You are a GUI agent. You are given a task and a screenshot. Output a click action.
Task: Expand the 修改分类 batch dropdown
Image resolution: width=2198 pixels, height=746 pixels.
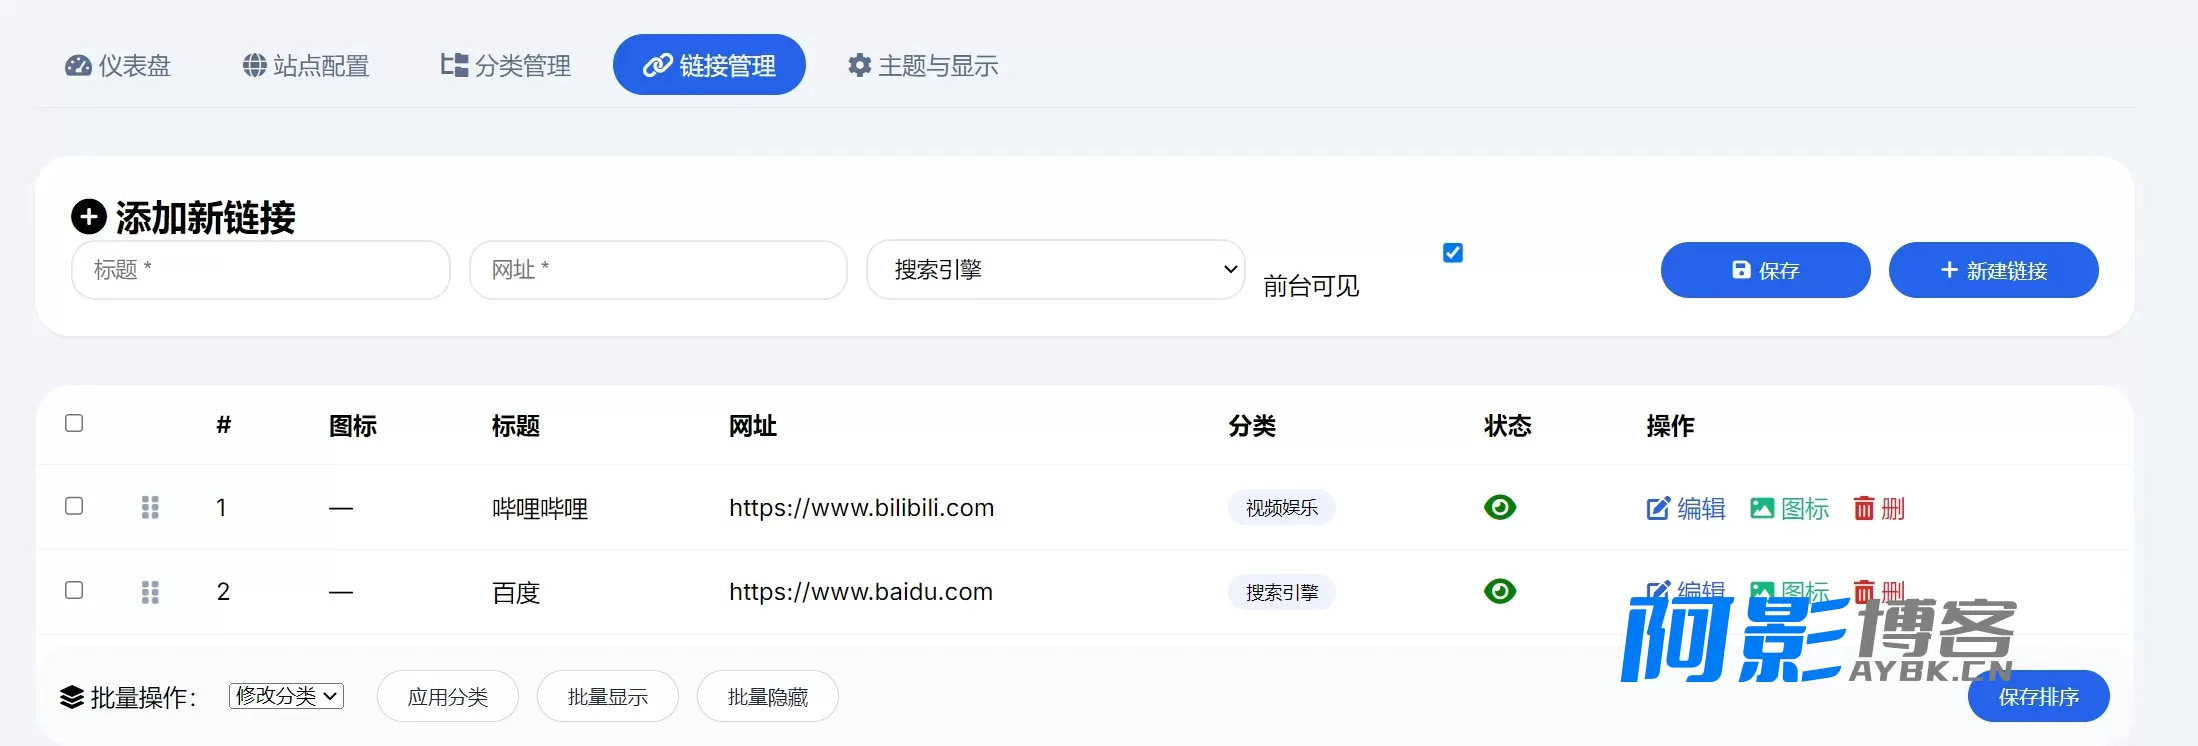pos(286,696)
